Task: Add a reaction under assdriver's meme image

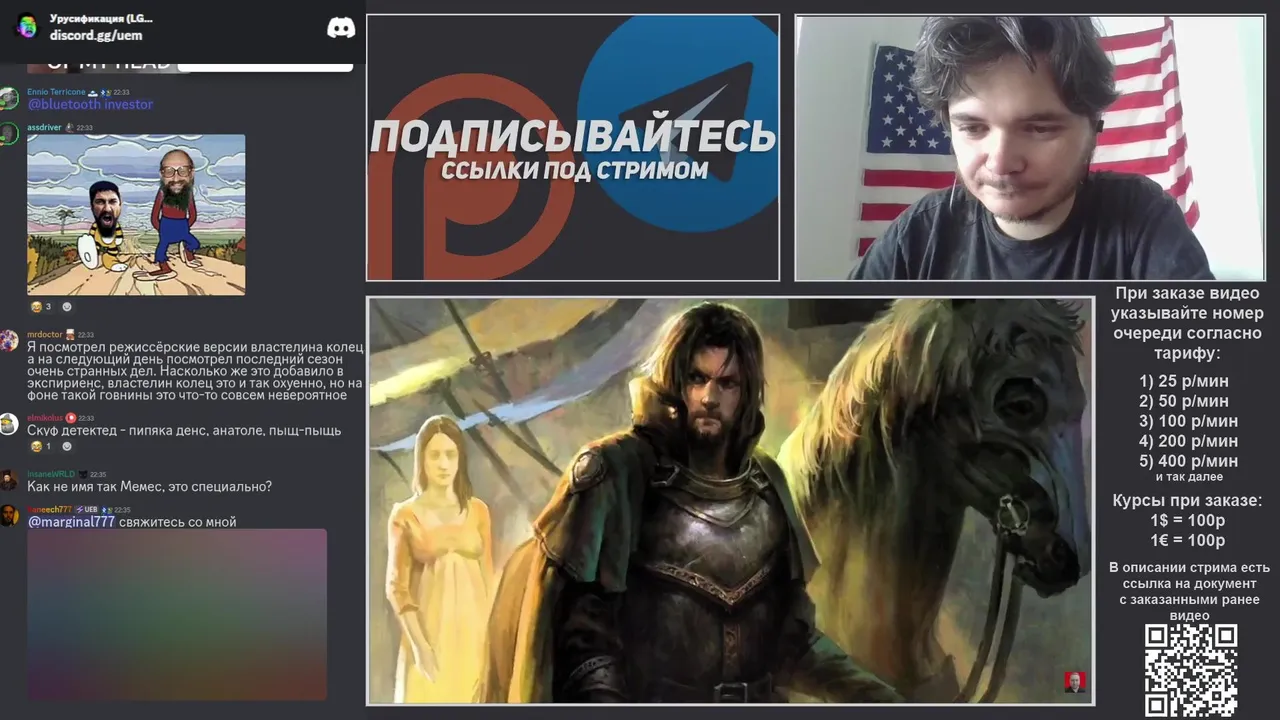Action: (x=67, y=307)
